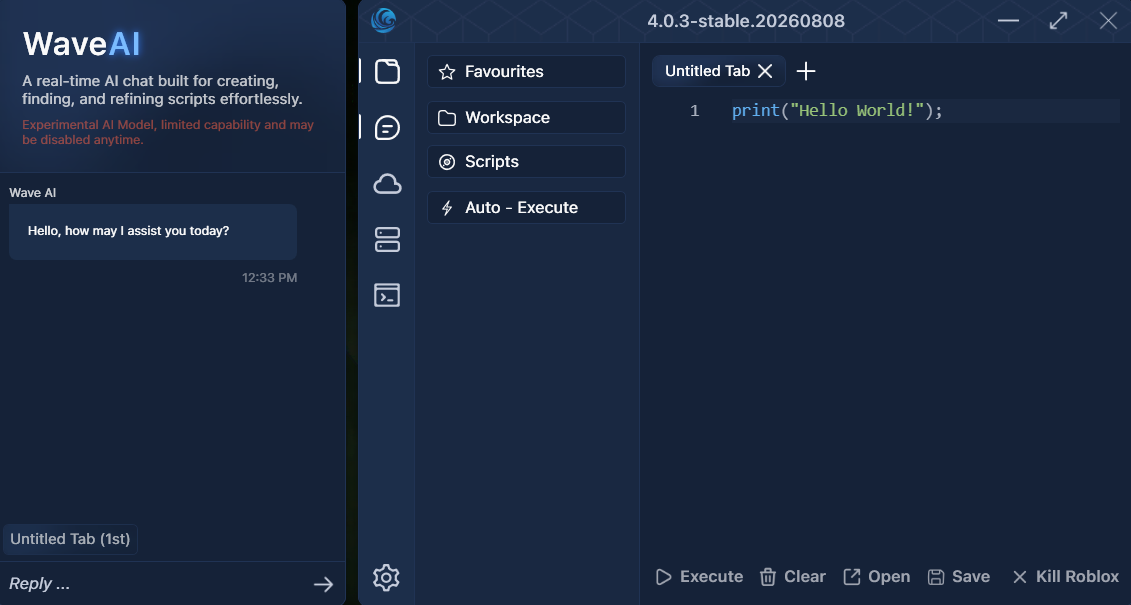The height and width of the screenshot is (605, 1131).
Task: Open a script file
Action: coord(876,577)
